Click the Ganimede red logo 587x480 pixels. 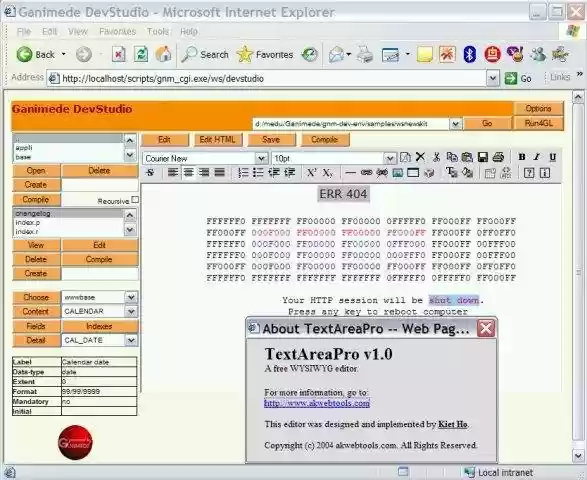point(75,443)
